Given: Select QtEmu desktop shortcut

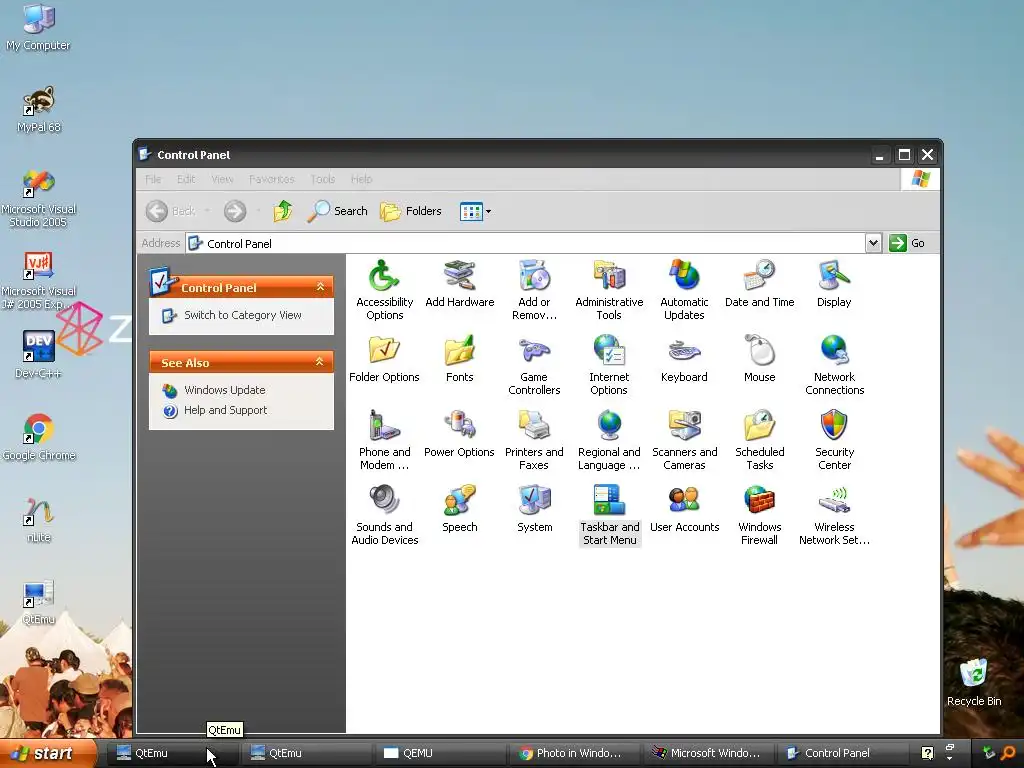Looking at the screenshot, I should point(39,602).
